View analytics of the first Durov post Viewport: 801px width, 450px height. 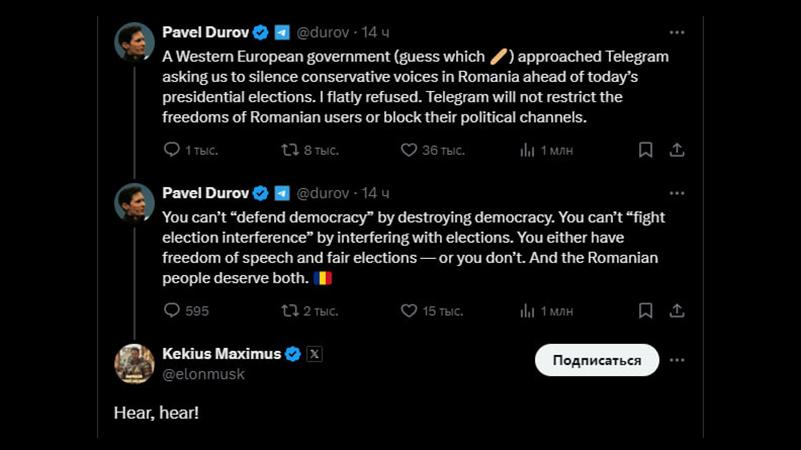pos(527,150)
